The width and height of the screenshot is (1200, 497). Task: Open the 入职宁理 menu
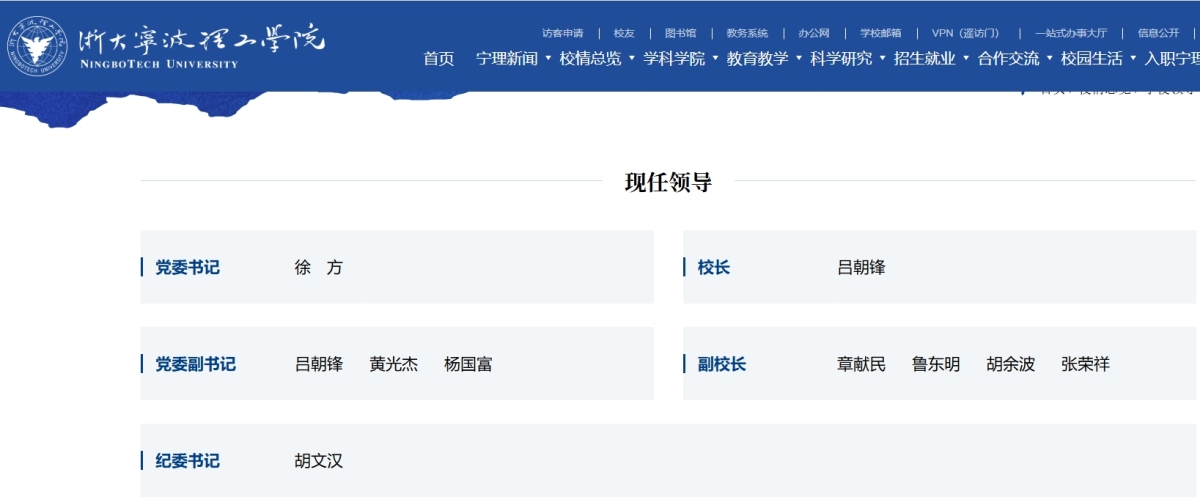[x=1172, y=58]
